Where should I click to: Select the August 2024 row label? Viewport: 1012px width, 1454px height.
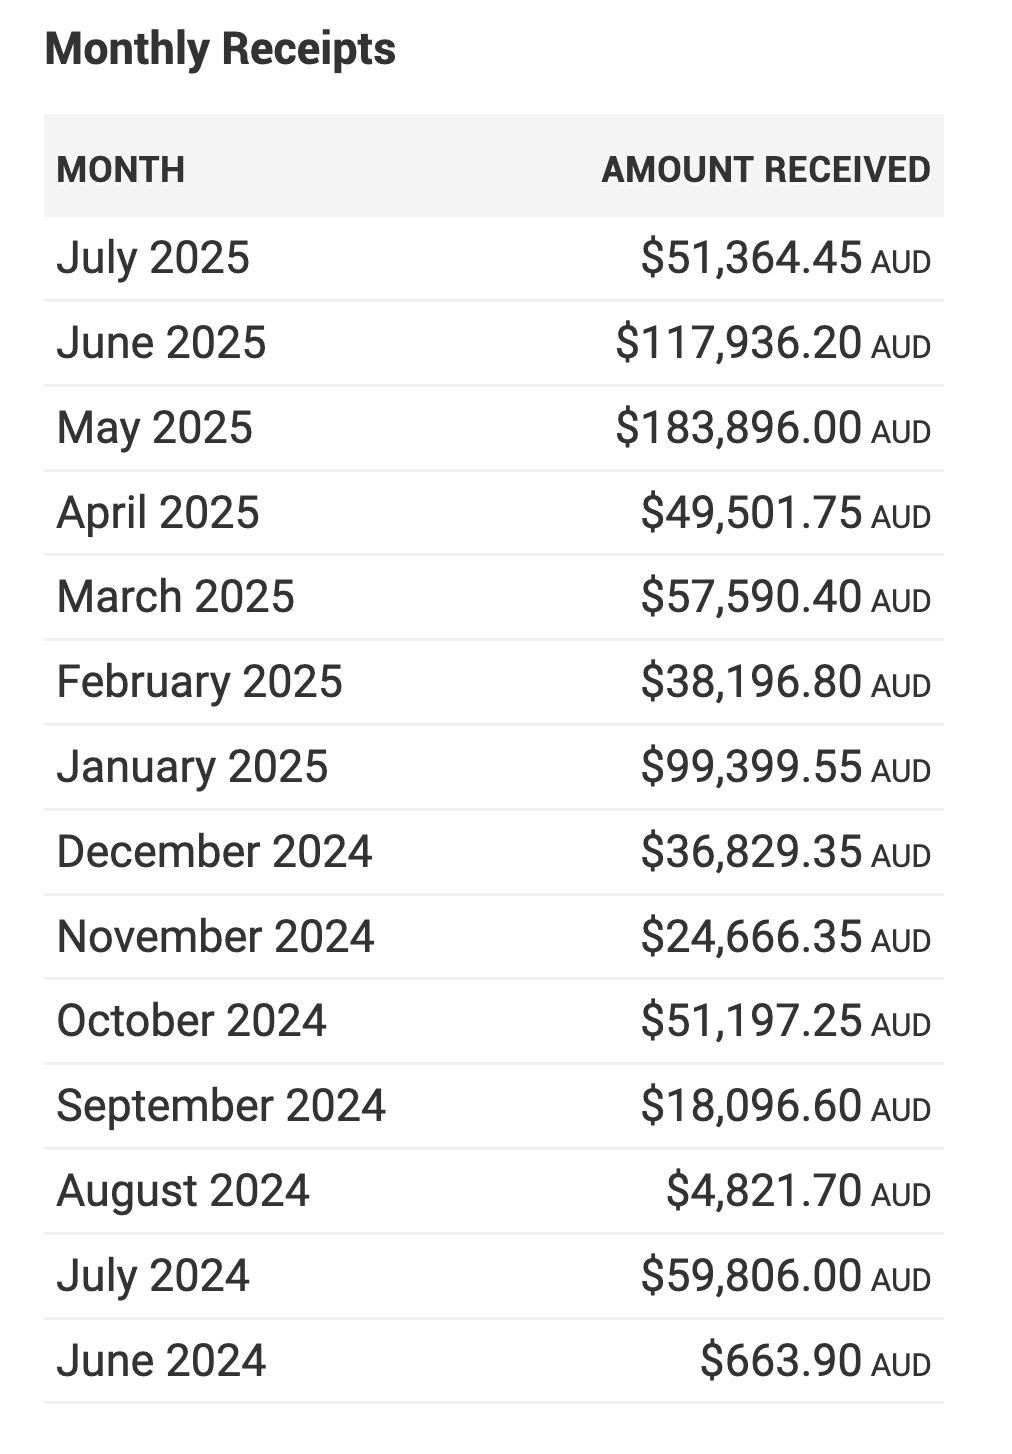183,1191
